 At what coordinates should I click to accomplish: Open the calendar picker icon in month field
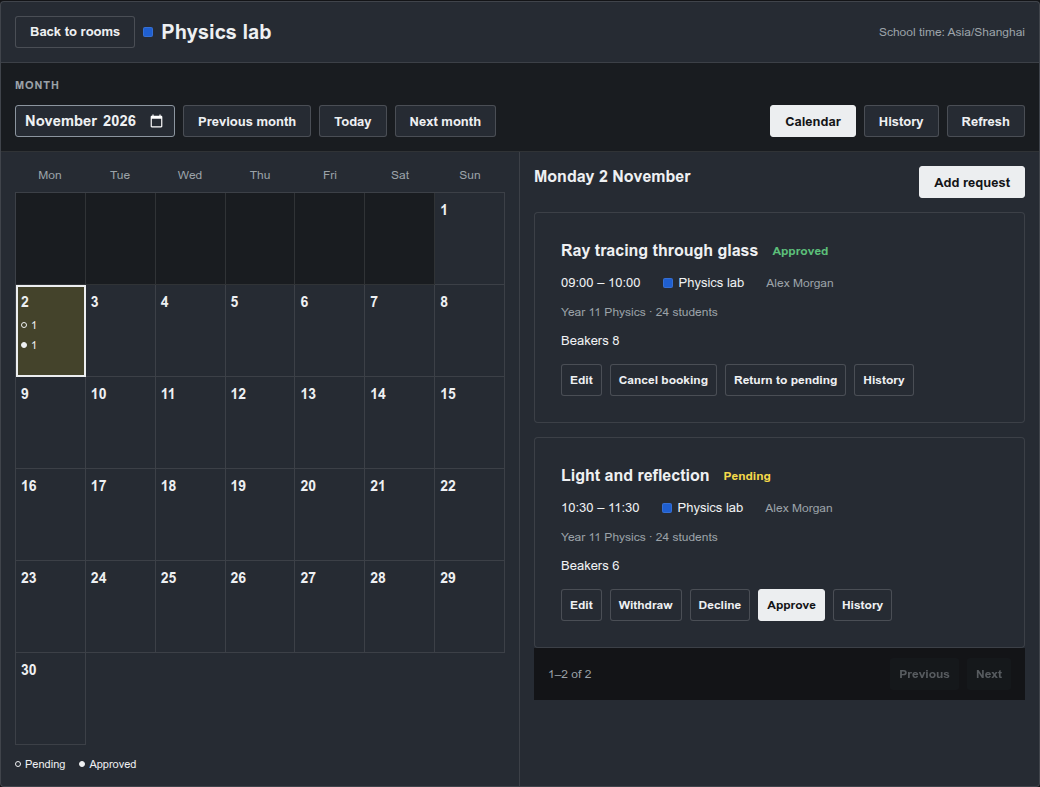157,121
